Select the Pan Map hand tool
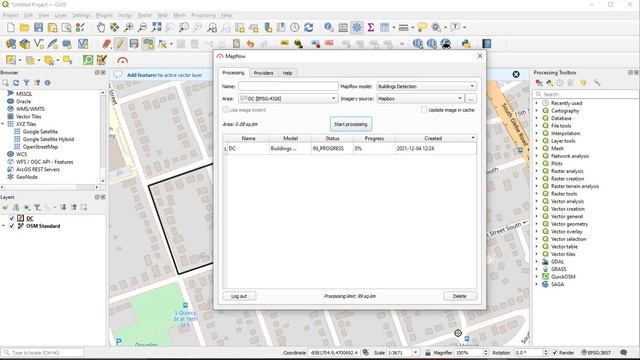Screen dimensions: 640x360 [x=101, y=27]
